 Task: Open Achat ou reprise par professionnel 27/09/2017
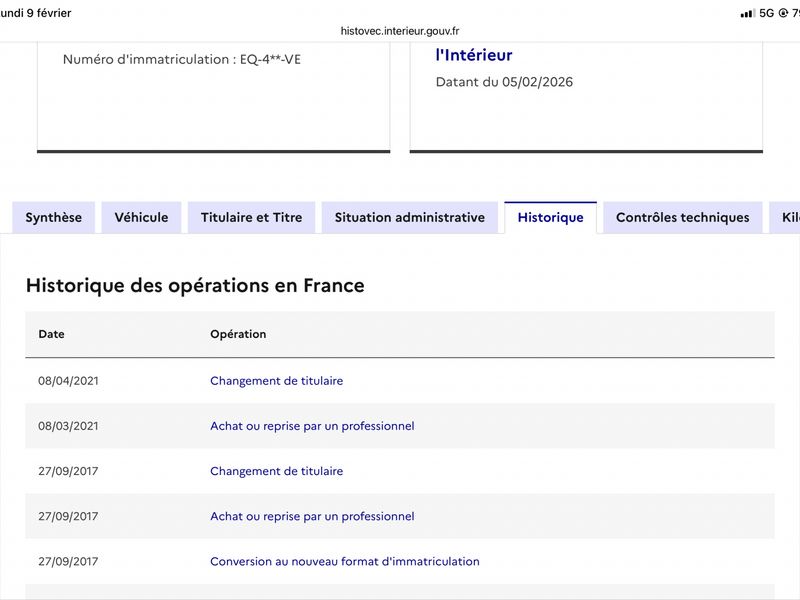coord(312,516)
